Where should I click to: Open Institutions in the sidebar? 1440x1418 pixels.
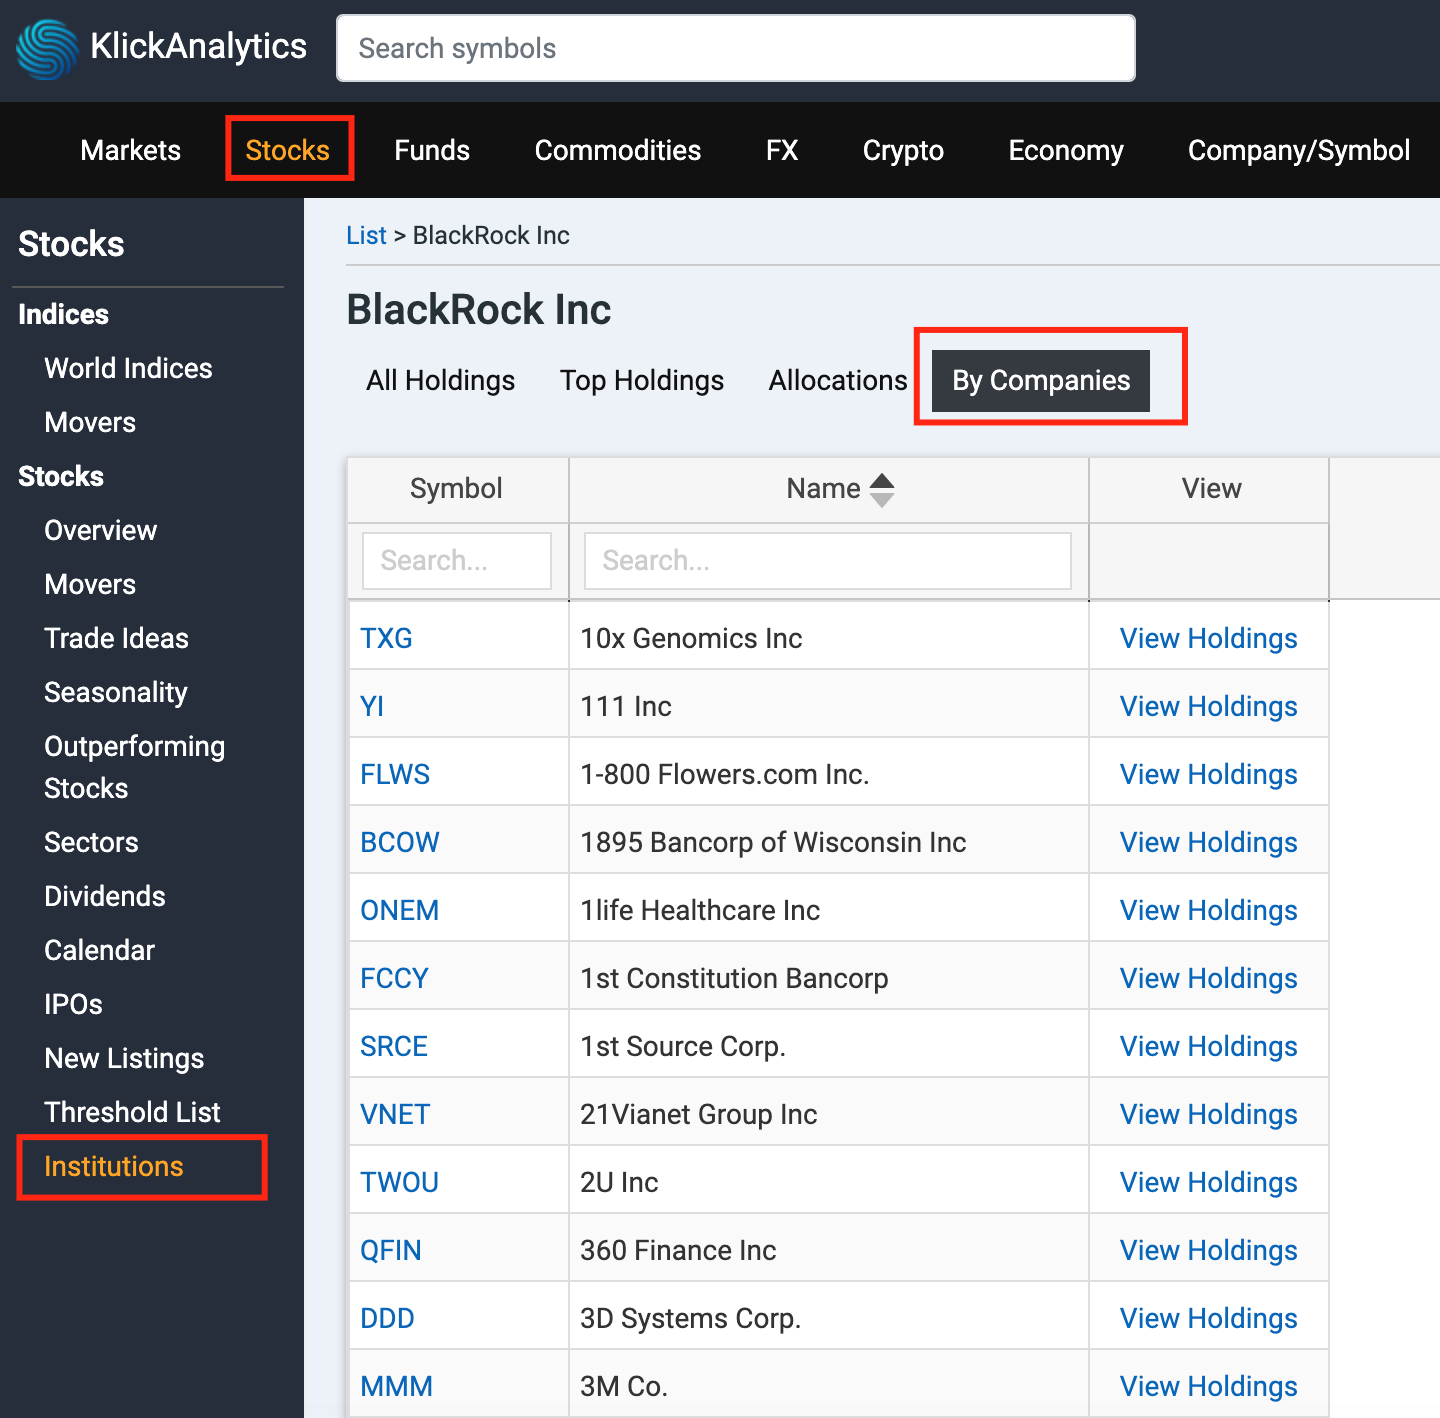point(114,1166)
